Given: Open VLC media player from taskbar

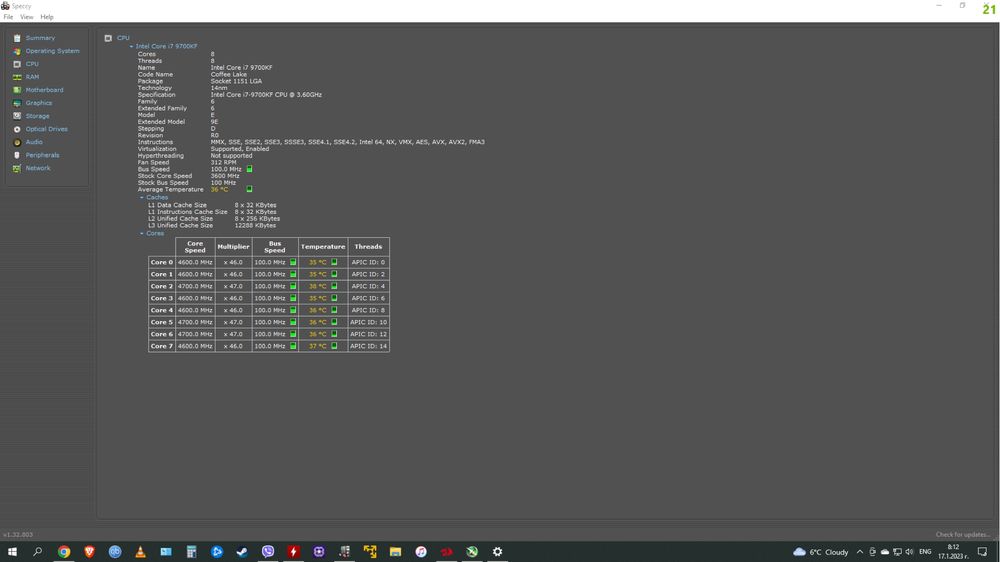Looking at the screenshot, I should (x=140, y=552).
